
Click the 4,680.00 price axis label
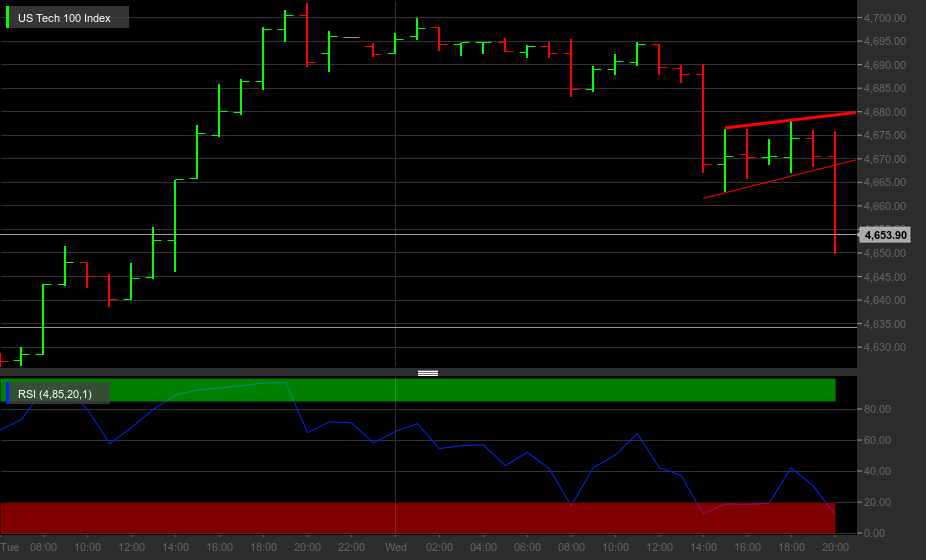pyautogui.click(x=884, y=112)
